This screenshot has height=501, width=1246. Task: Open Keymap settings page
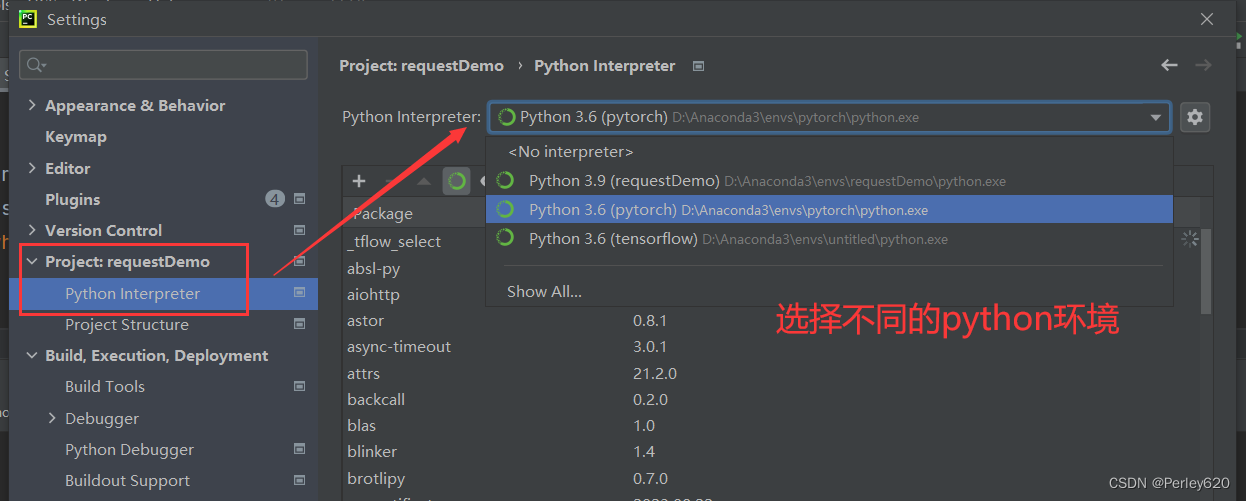tap(76, 136)
